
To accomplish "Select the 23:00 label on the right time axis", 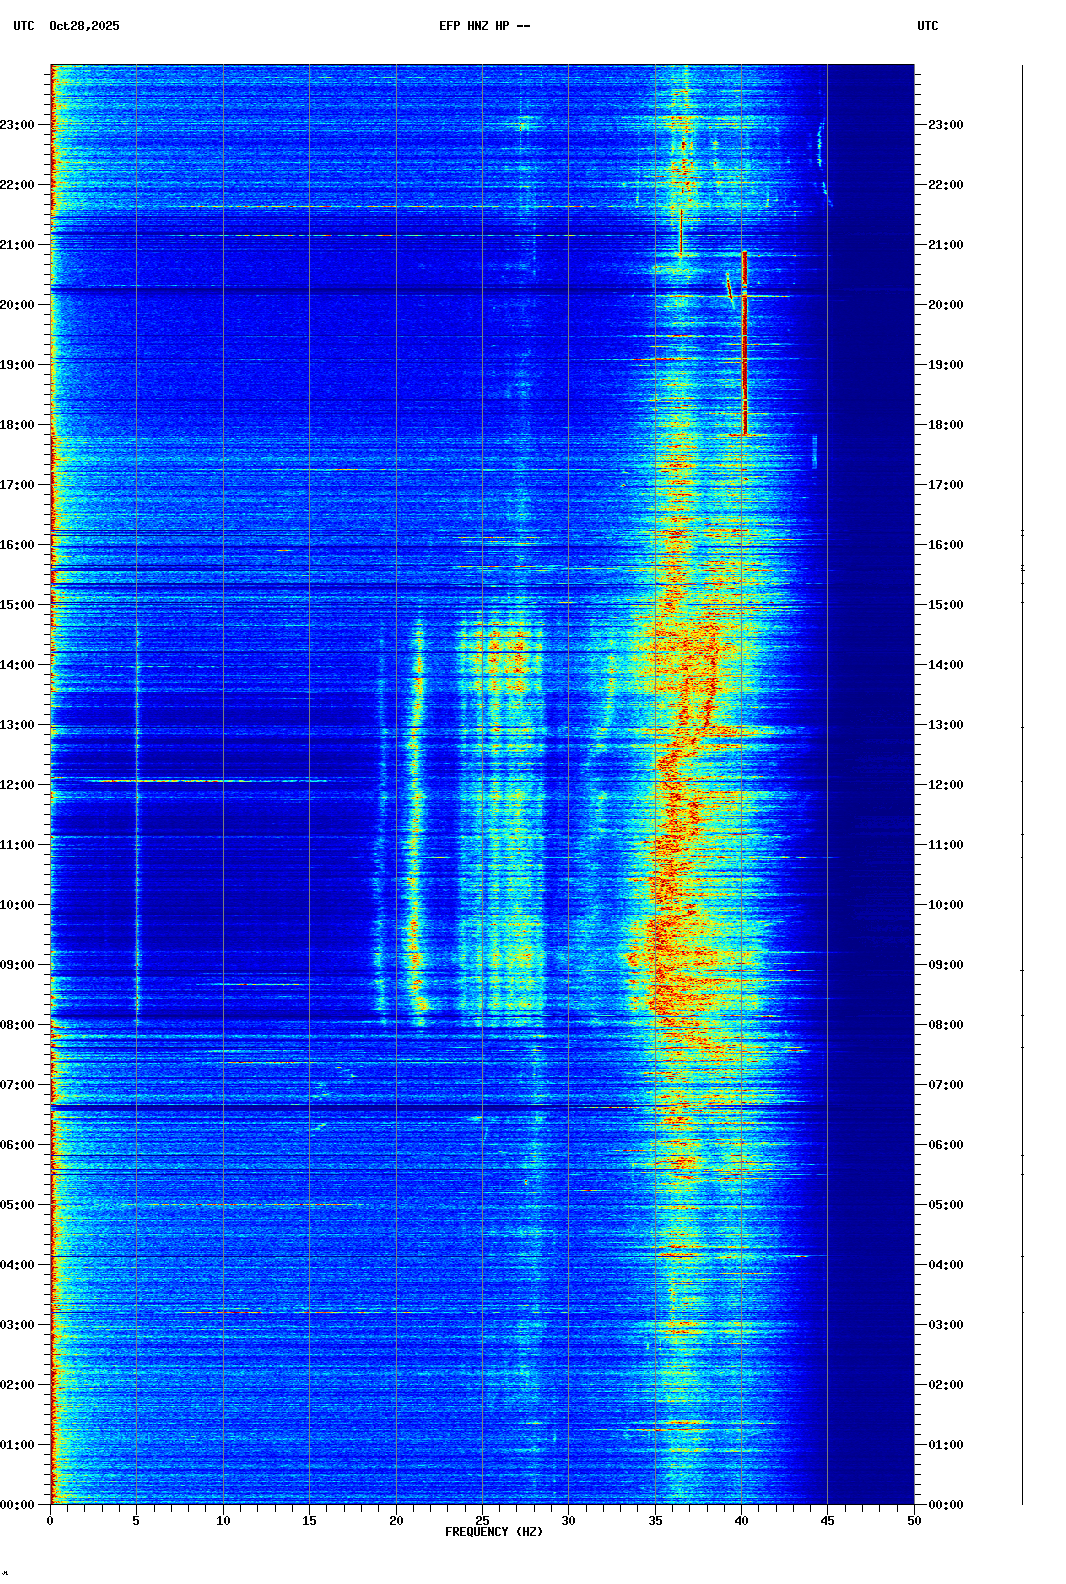I will tap(945, 125).
